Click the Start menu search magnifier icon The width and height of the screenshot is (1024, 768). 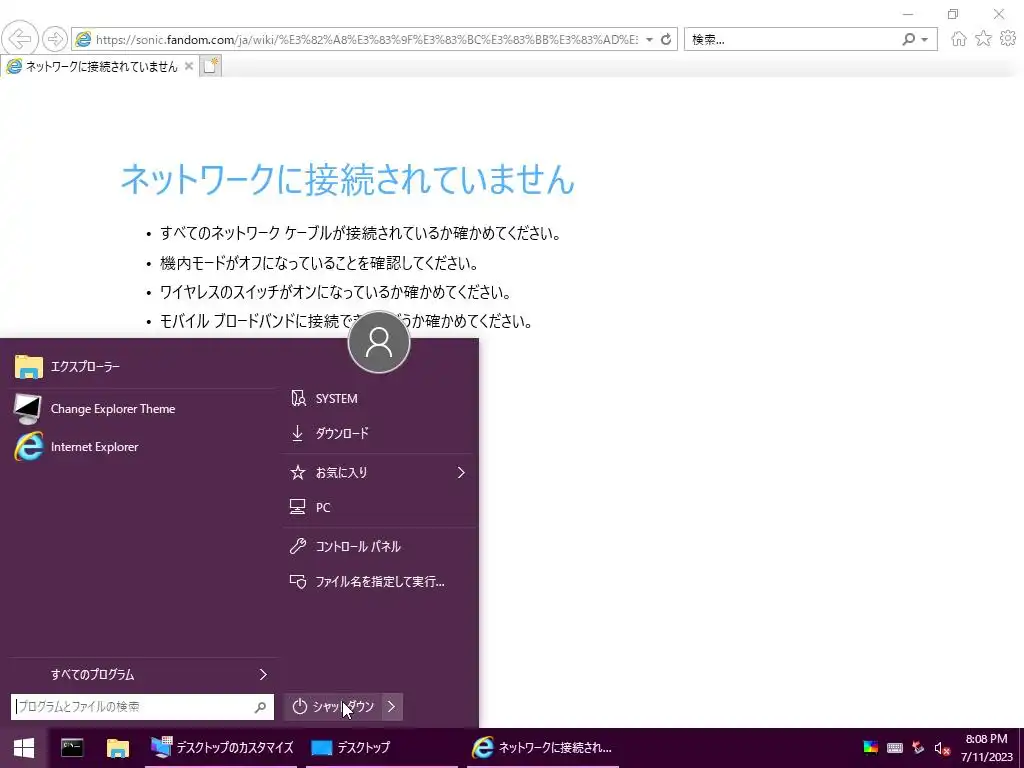pos(261,707)
